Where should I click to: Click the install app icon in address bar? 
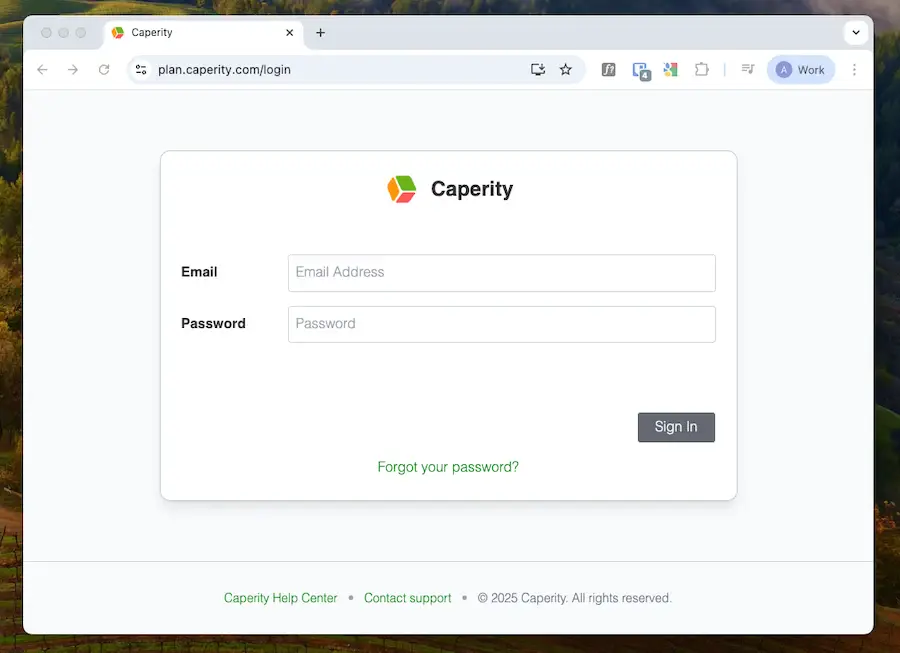point(538,70)
